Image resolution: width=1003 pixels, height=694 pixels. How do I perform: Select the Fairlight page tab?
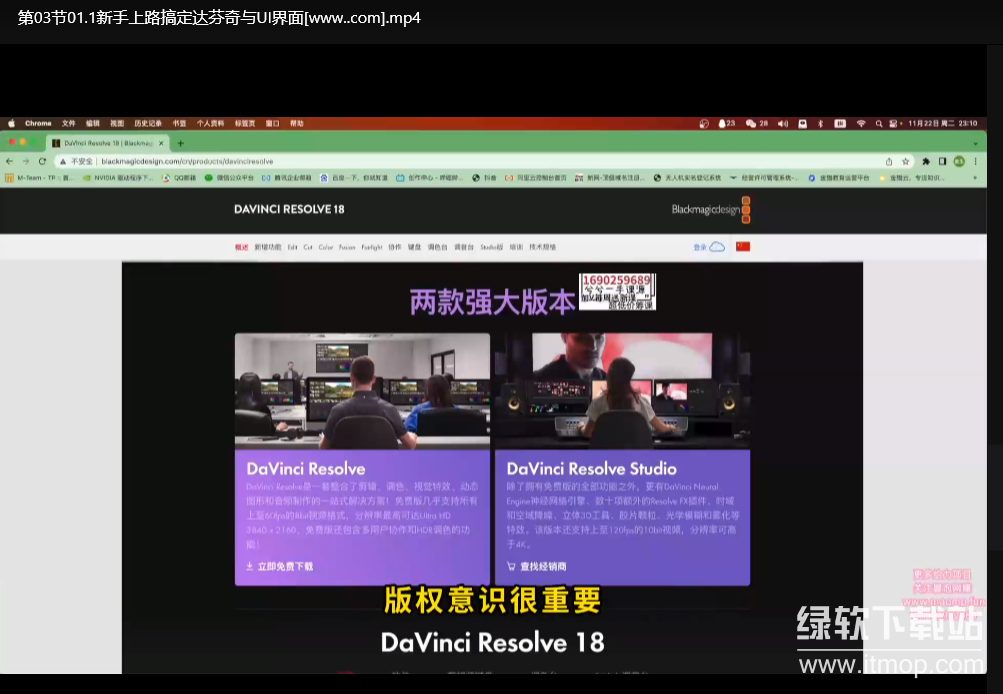tap(372, 247)
